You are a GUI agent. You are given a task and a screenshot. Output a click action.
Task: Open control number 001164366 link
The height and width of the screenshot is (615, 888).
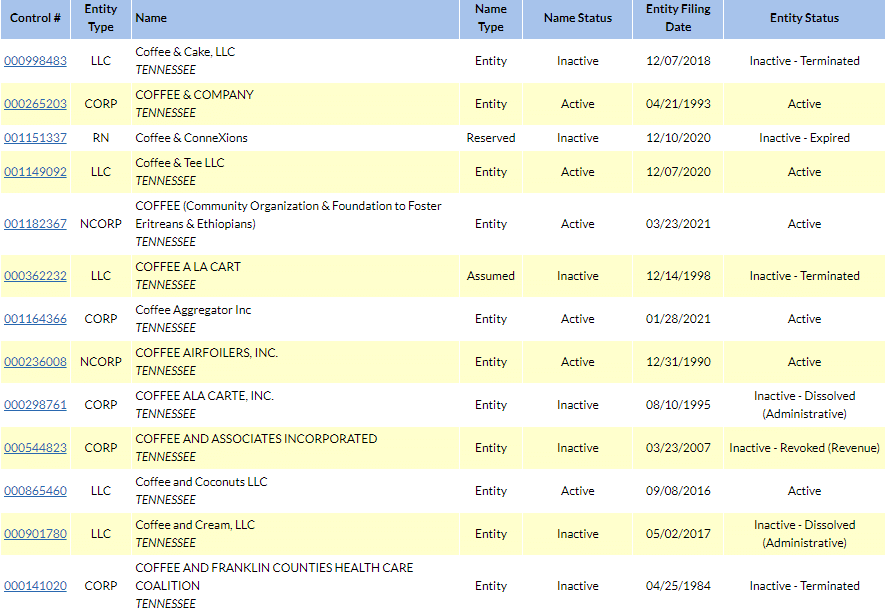35,319
